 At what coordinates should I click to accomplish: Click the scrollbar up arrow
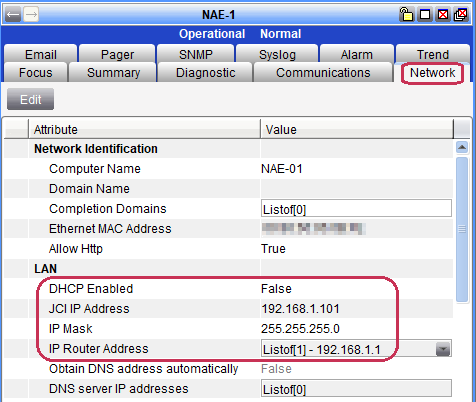[462, 147]
